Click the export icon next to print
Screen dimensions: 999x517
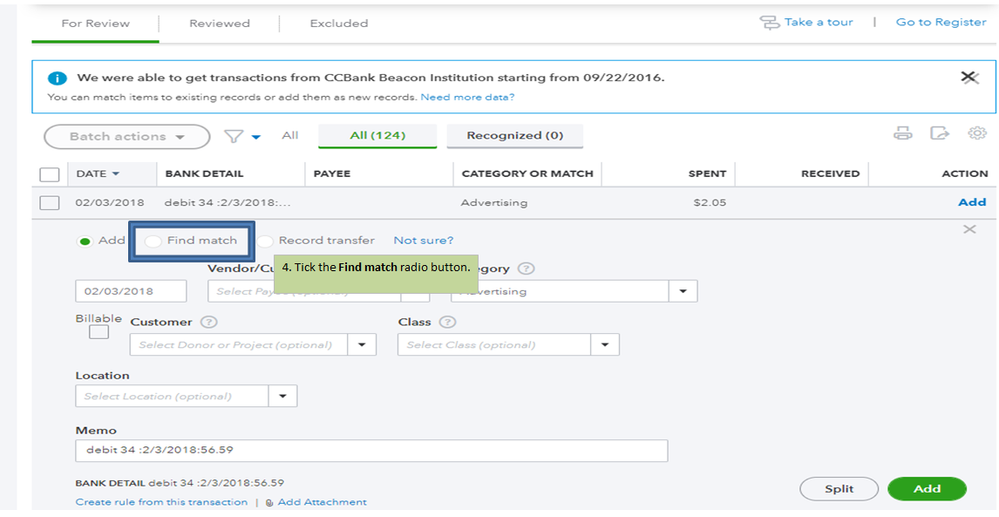point(939,134)
